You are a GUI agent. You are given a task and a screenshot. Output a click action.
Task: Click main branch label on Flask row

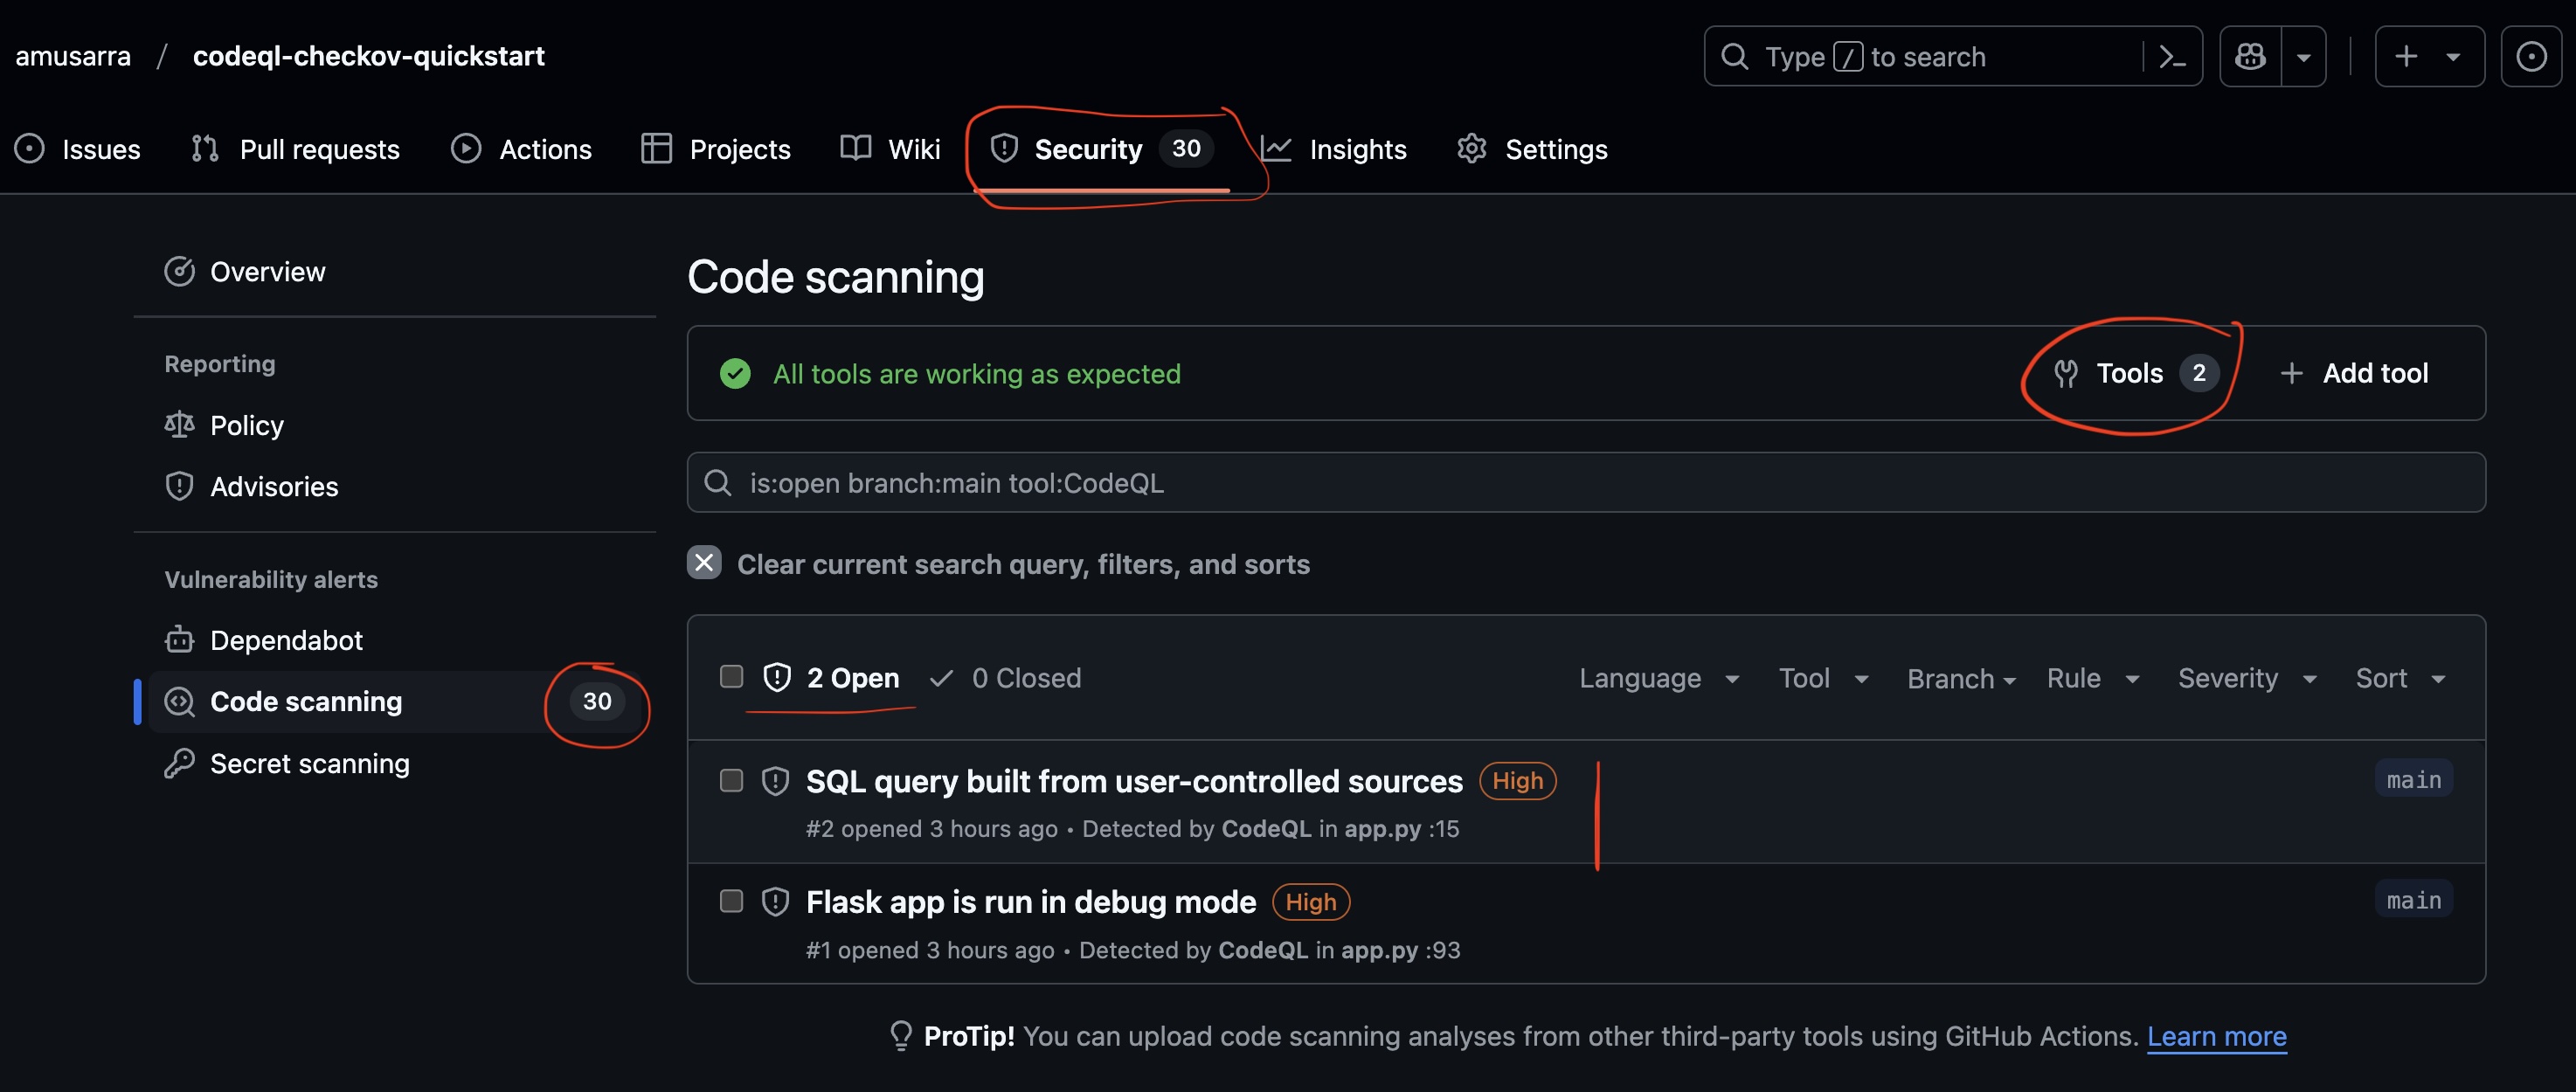[x=2414, y=900]
